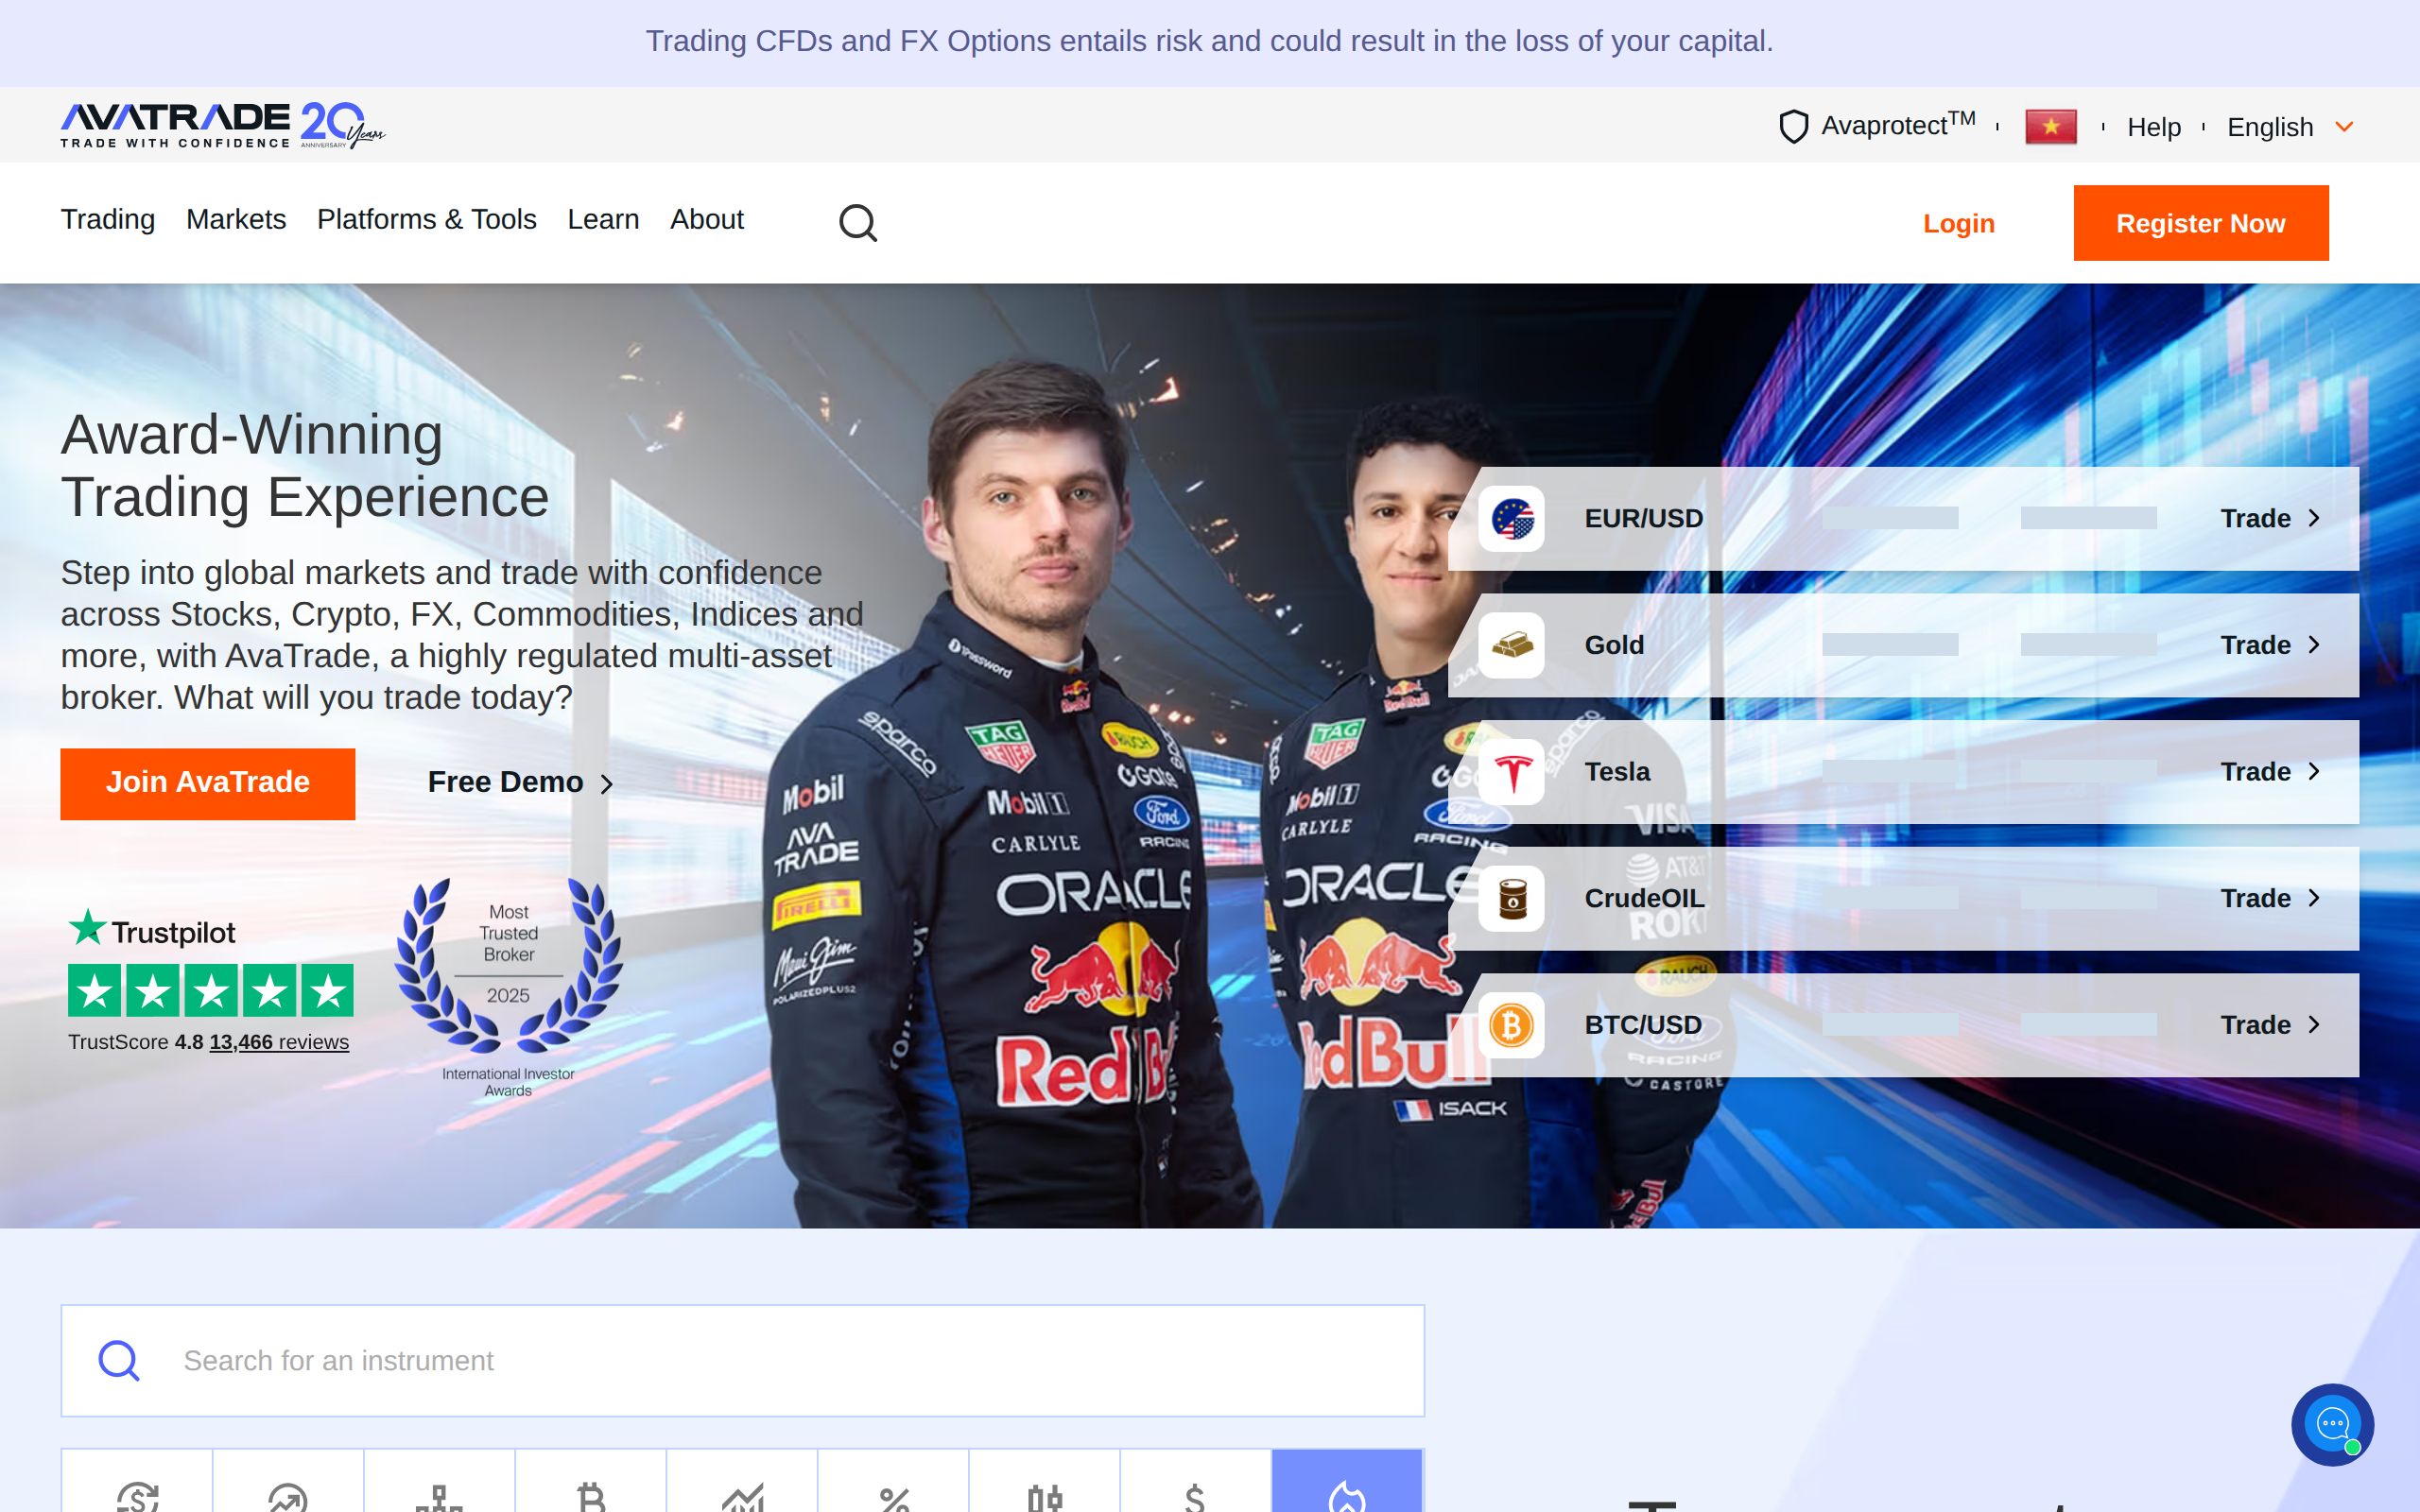This screenshot has height=1512, width=2420.
Task: Click the Avaprotect text link
Action: 1898,125
